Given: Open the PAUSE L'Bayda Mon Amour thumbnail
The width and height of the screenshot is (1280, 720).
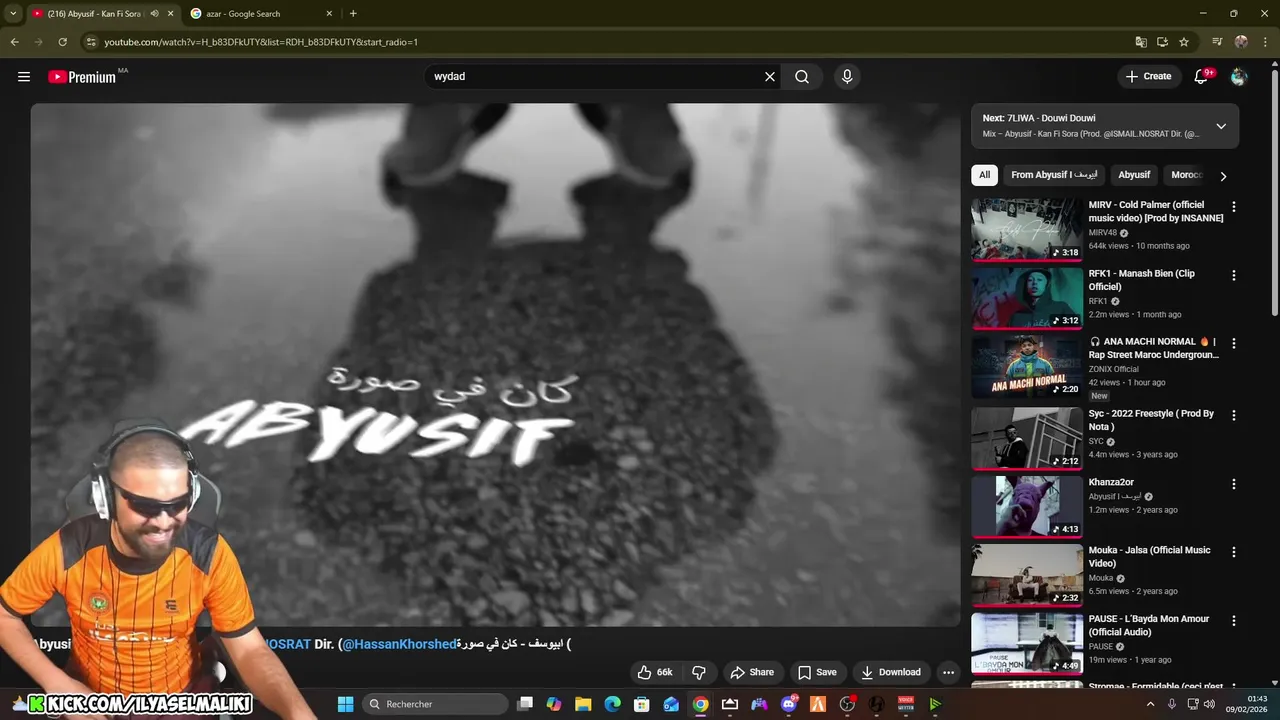Looking at the screenshot, I should [x=1027, y=643].
